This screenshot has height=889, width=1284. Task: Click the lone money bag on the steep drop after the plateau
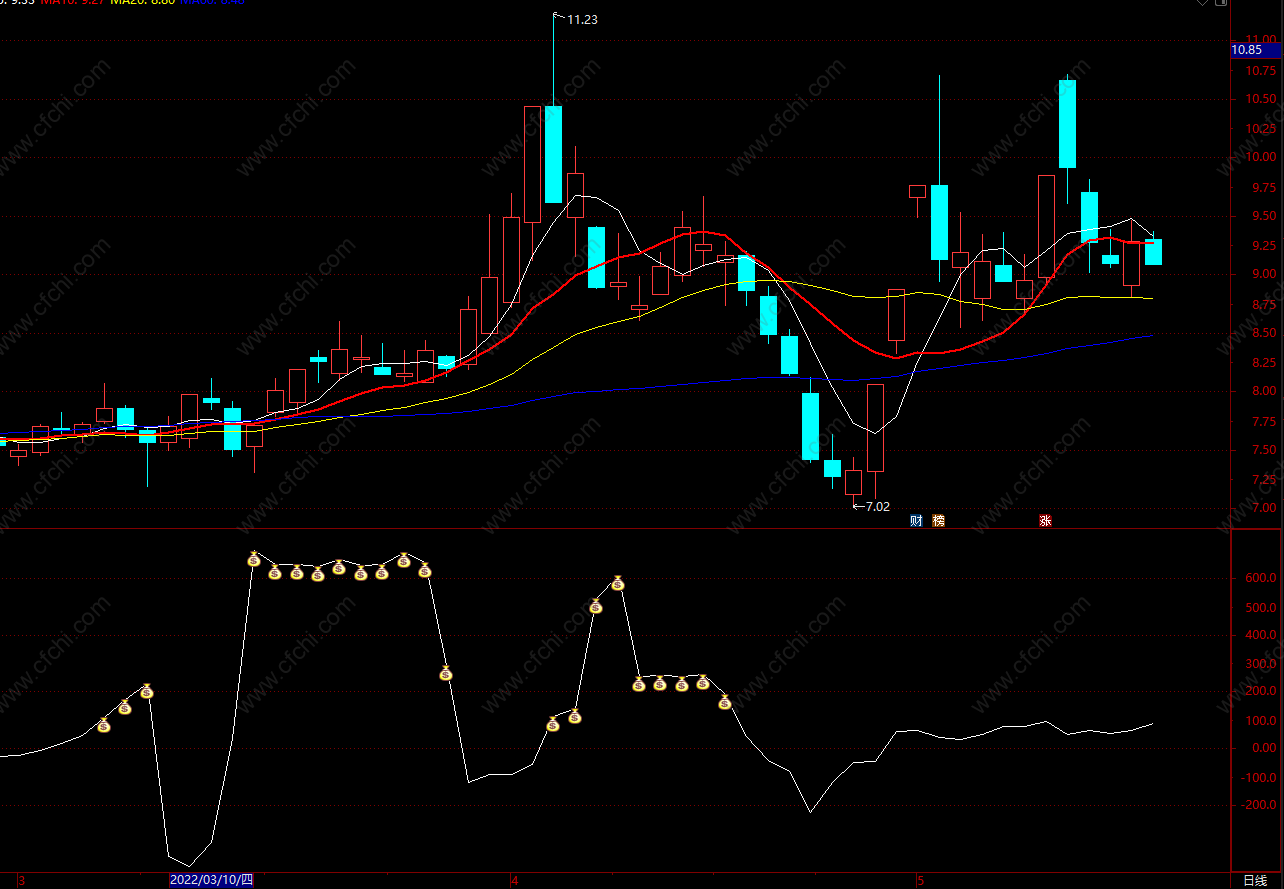pos(446,673)
